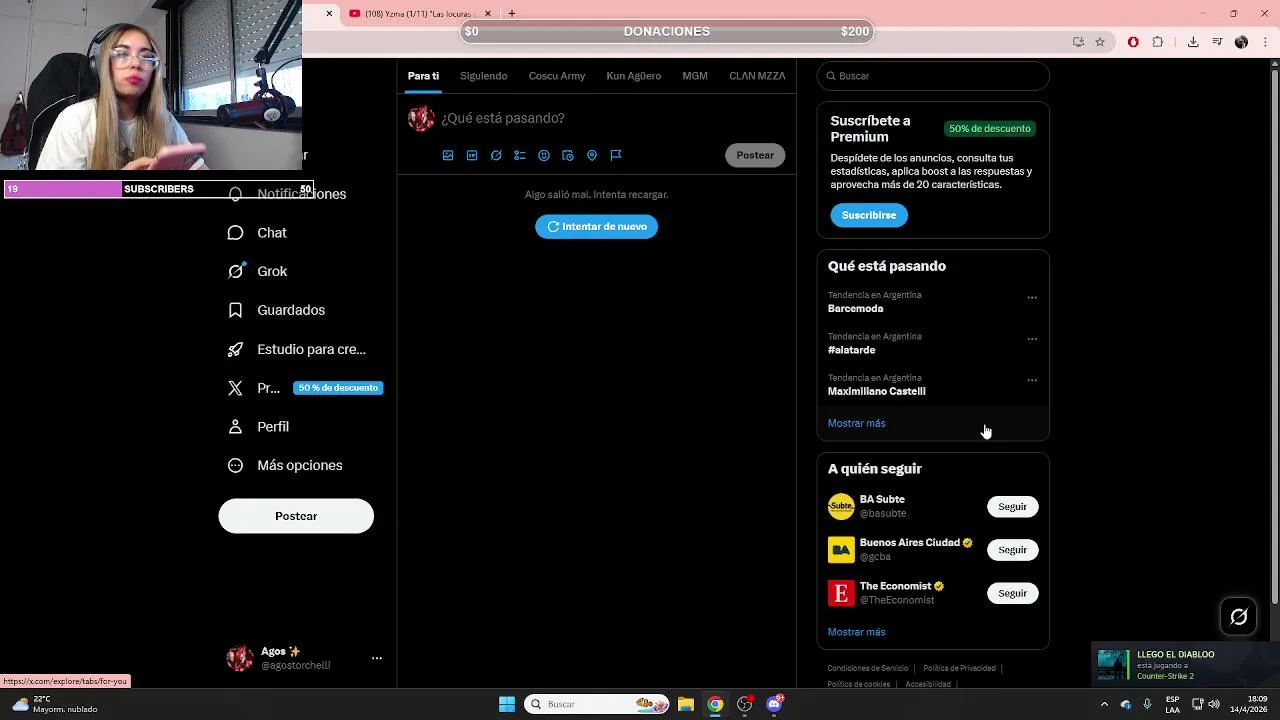Open #alatarde trending topic
The height and width of the screenshot is (720, 1280).
[851, 350]
